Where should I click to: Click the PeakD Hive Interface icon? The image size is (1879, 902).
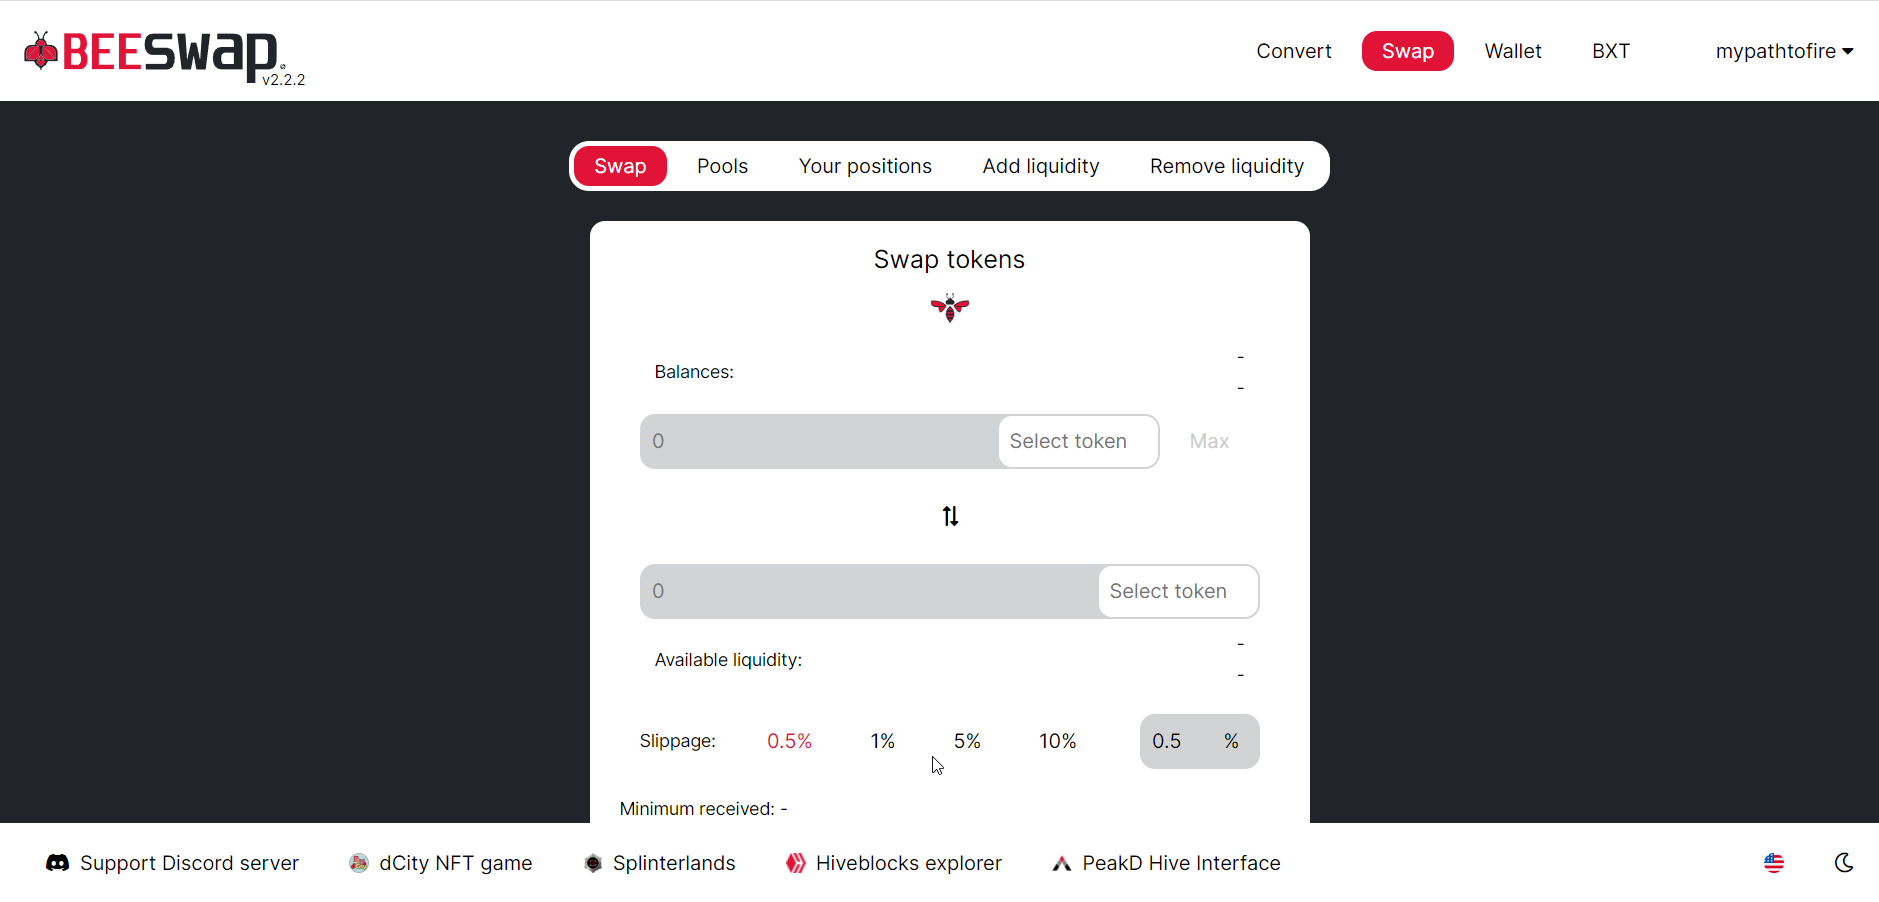tap(1062, 863)
